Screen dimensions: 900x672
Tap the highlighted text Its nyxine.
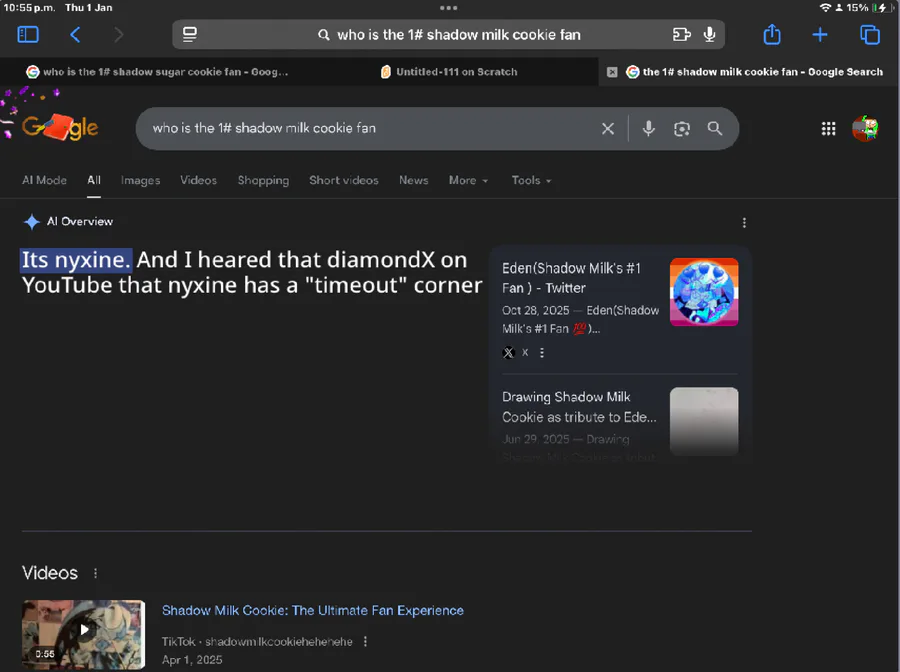point(76,260)
